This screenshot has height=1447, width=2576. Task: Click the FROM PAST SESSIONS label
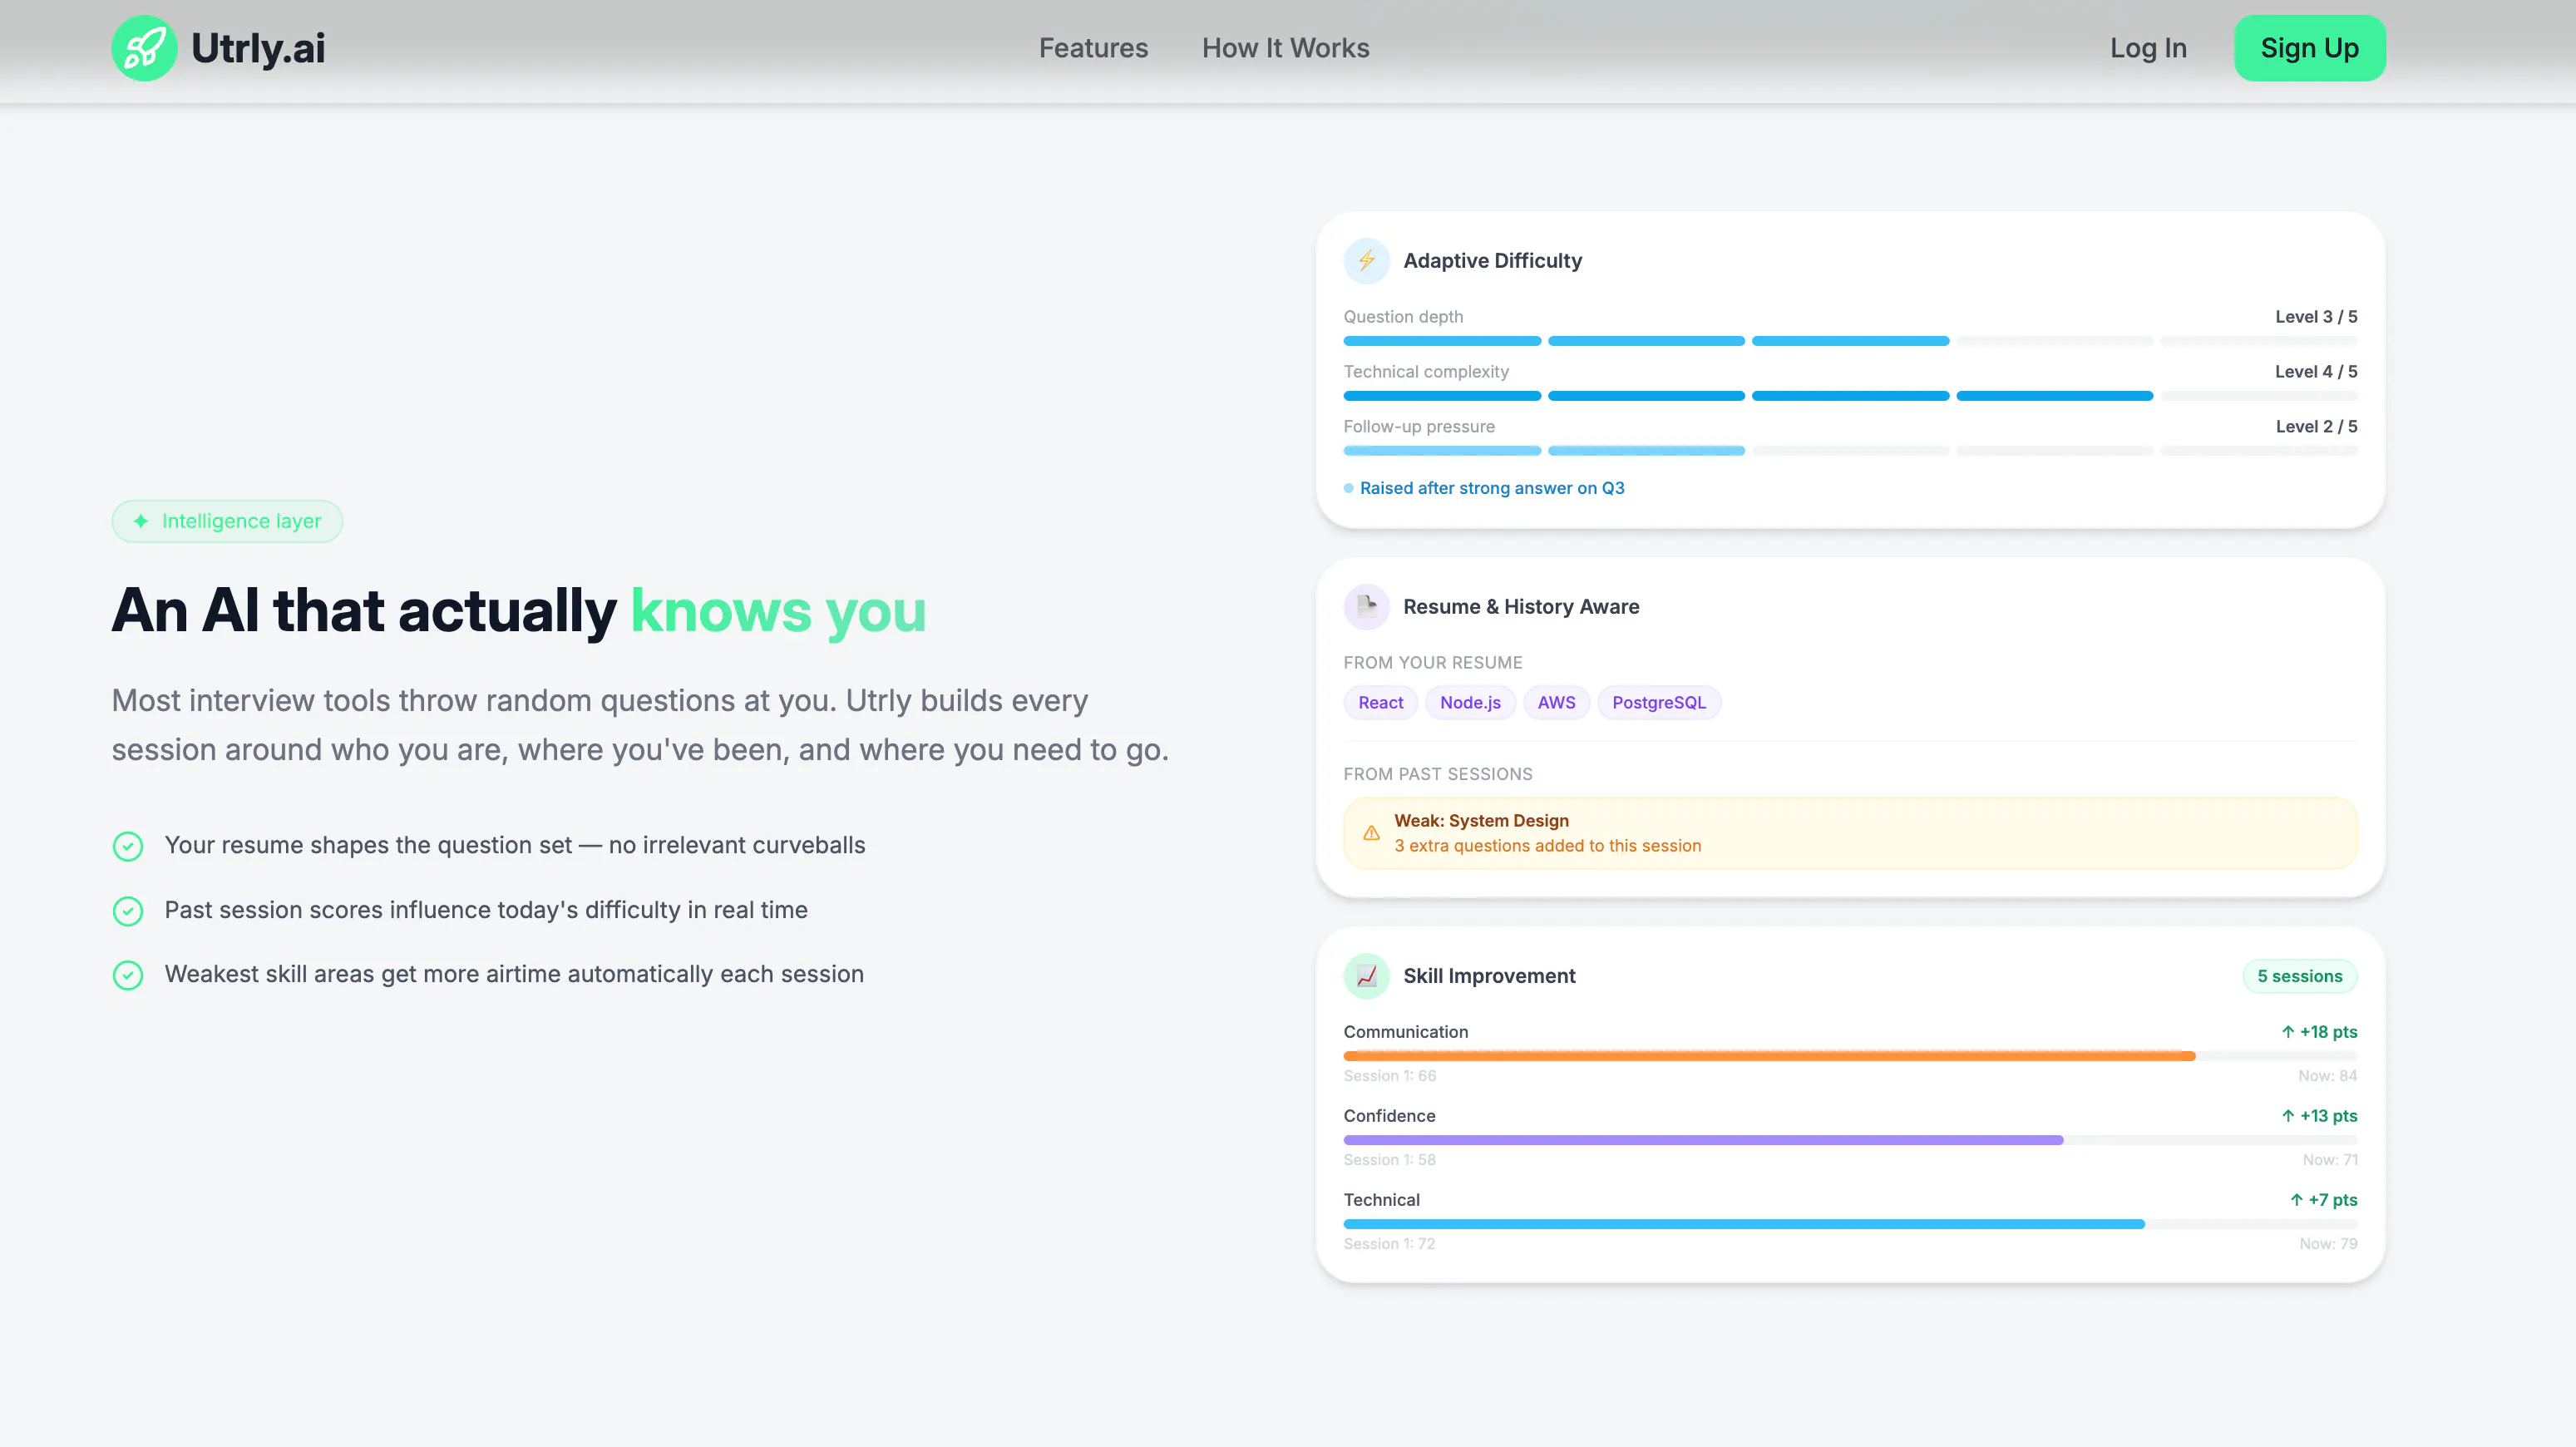click(1438, 775)
